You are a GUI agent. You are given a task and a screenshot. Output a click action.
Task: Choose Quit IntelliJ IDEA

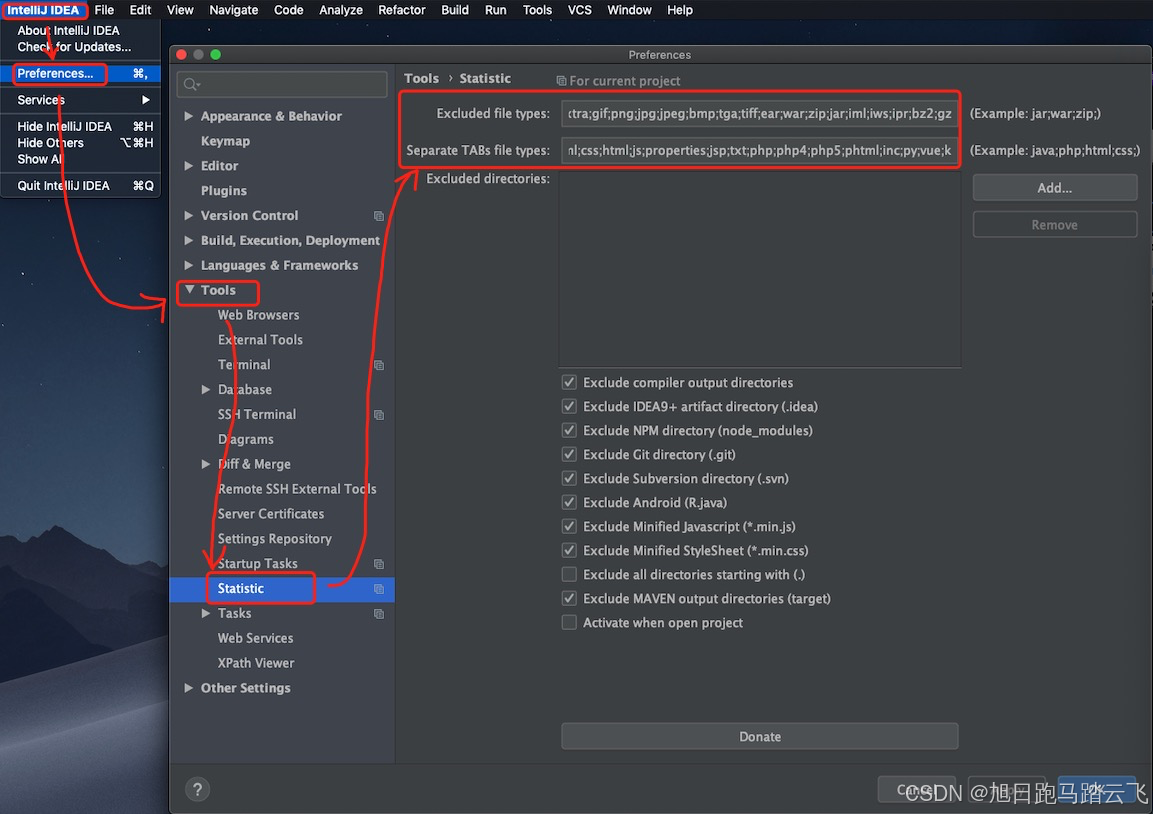[80, 186]
